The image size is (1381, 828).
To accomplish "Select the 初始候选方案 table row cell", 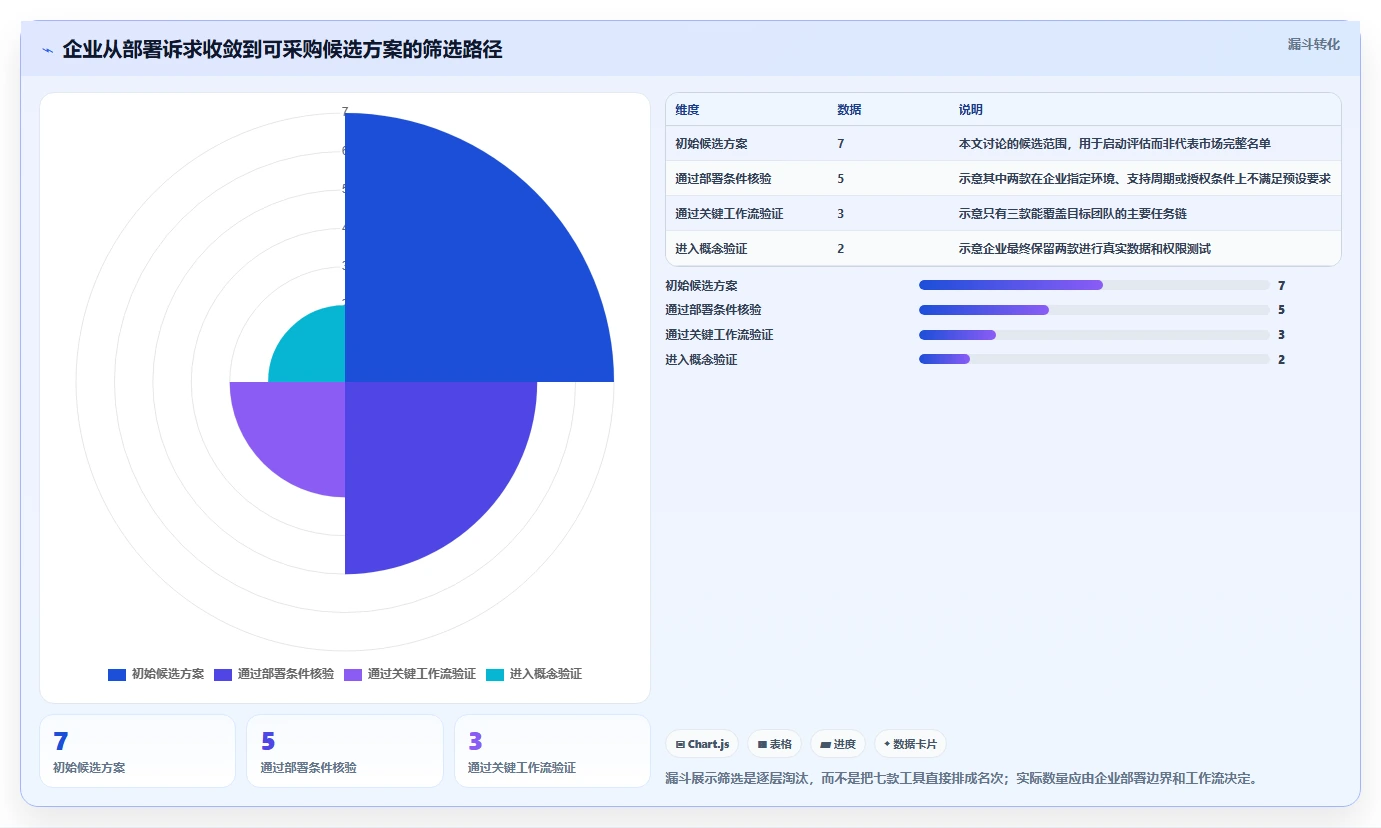I will [x=711, y=144].
